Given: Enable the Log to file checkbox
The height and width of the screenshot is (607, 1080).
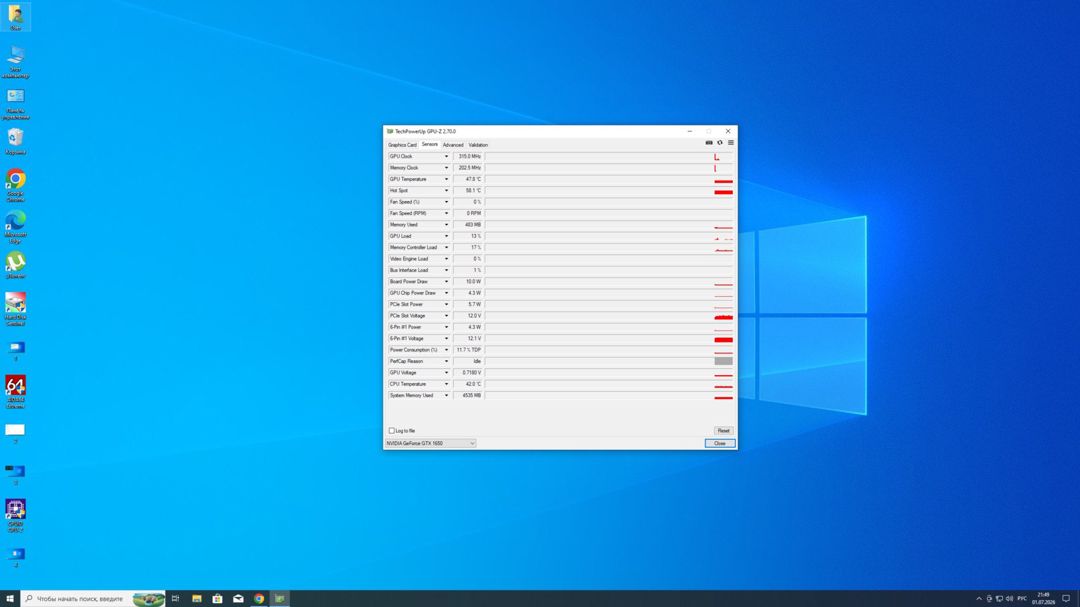Looking at the screenshot, I should click(x=392, y=431).
